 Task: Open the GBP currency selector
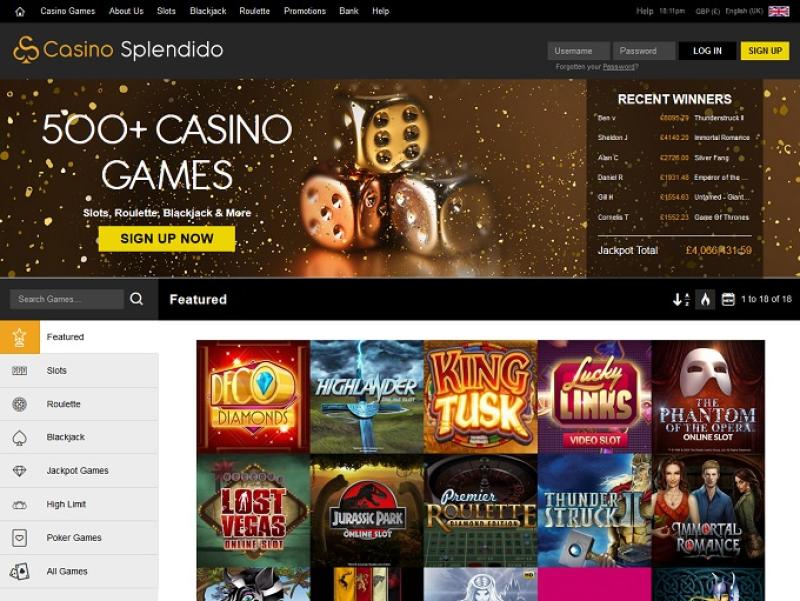[708, 11]
